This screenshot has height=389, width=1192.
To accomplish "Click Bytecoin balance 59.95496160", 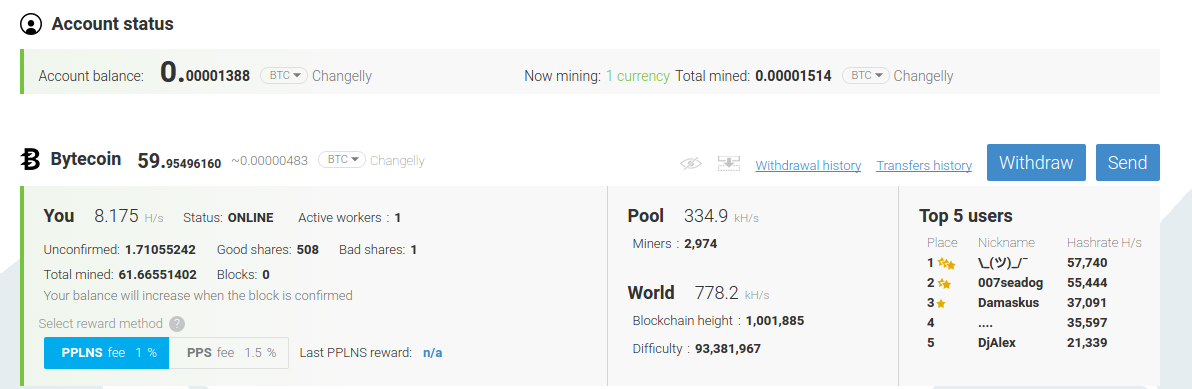I will (x=179, y=161).
